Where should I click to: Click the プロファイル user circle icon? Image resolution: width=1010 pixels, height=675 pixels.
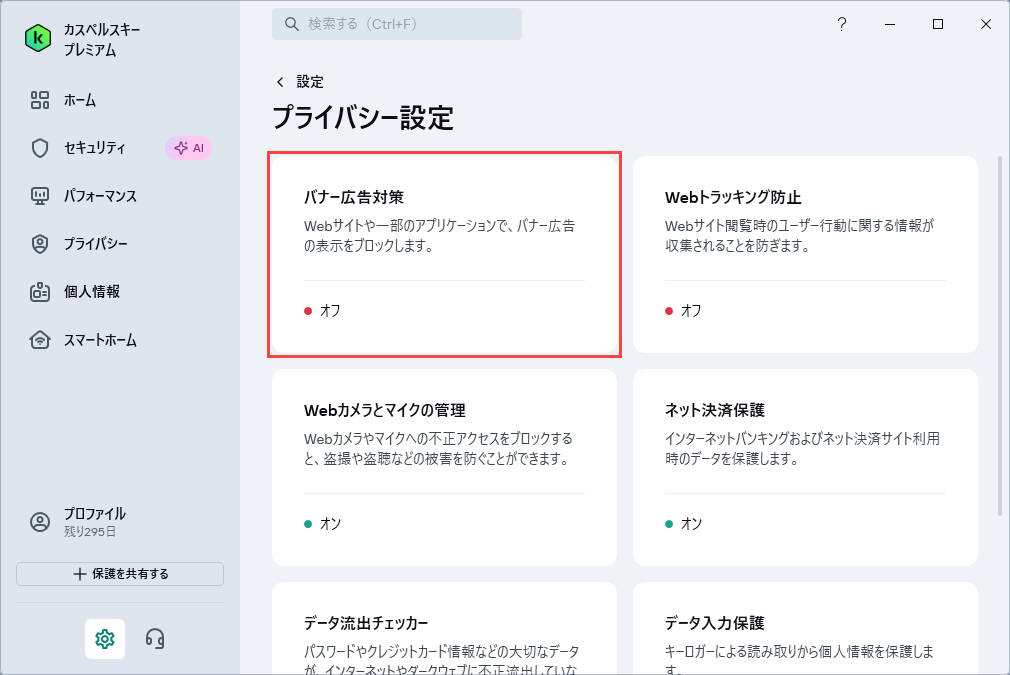click(40, 522)
